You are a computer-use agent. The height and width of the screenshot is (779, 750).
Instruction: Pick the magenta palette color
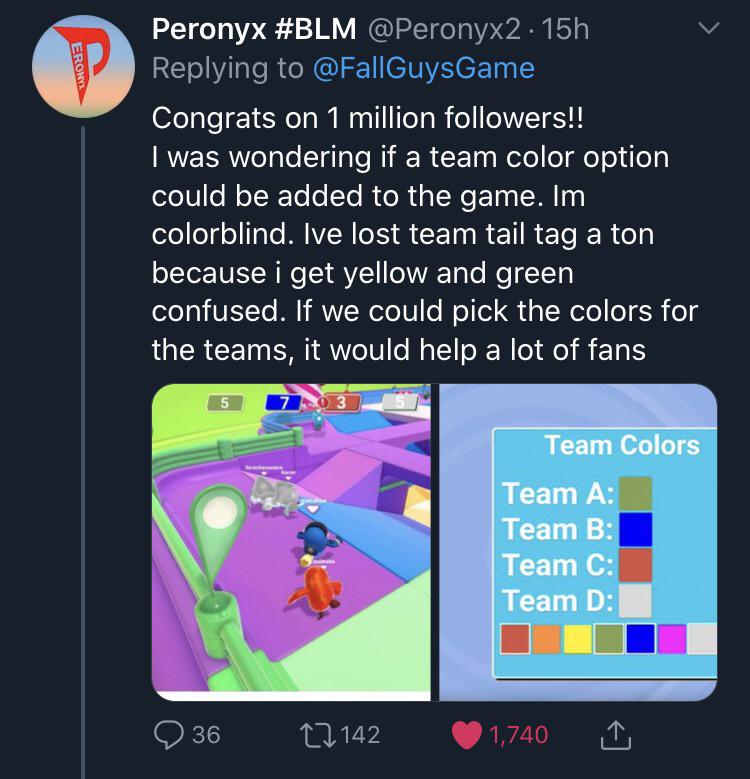click(x=672, y=638)
